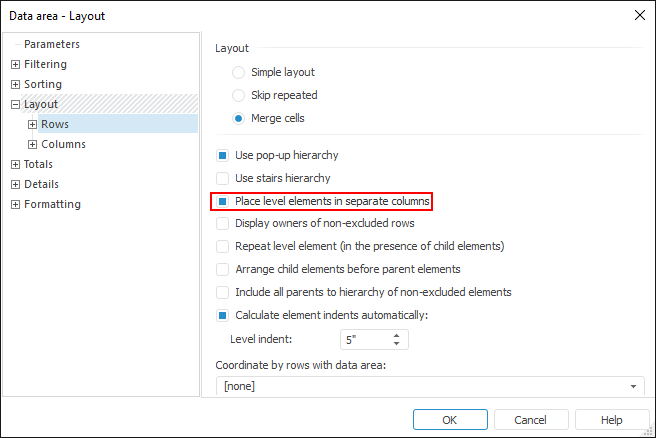The image size is (656, 438).
Task: Expand the Rows subnode
Action: [x=33, y=124]
